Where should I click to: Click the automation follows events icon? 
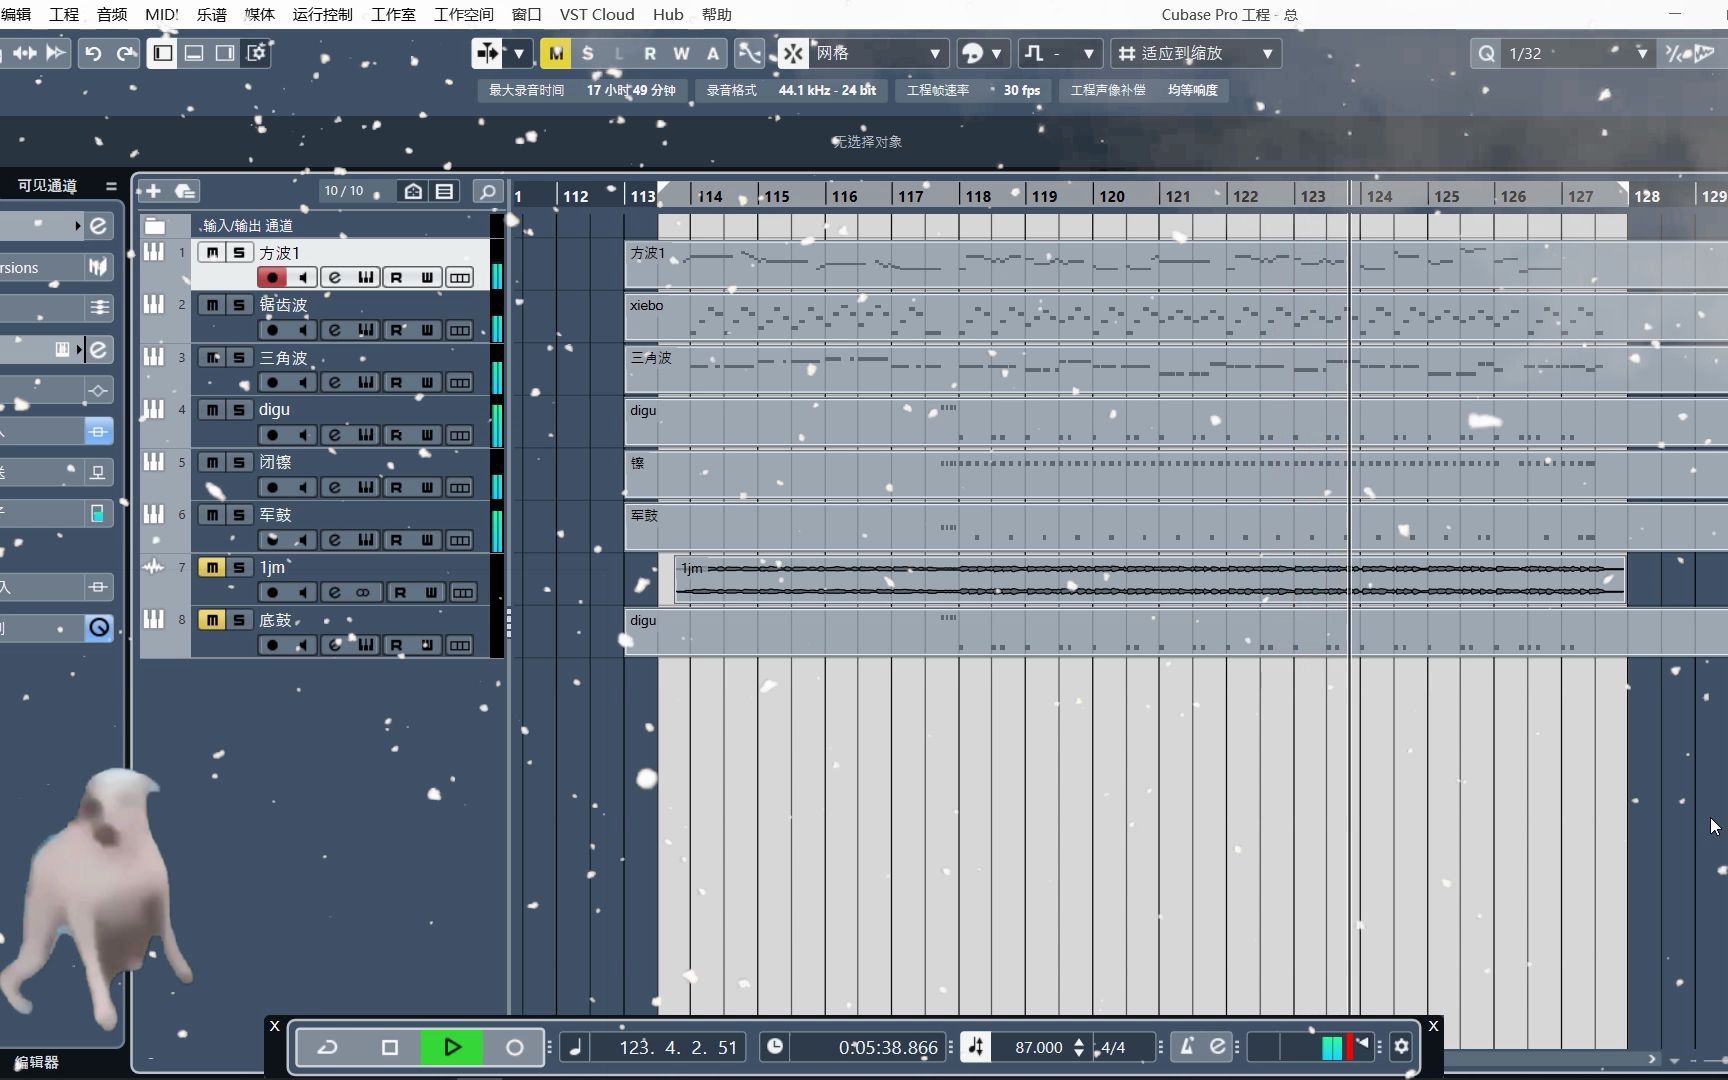coord(749,54)
